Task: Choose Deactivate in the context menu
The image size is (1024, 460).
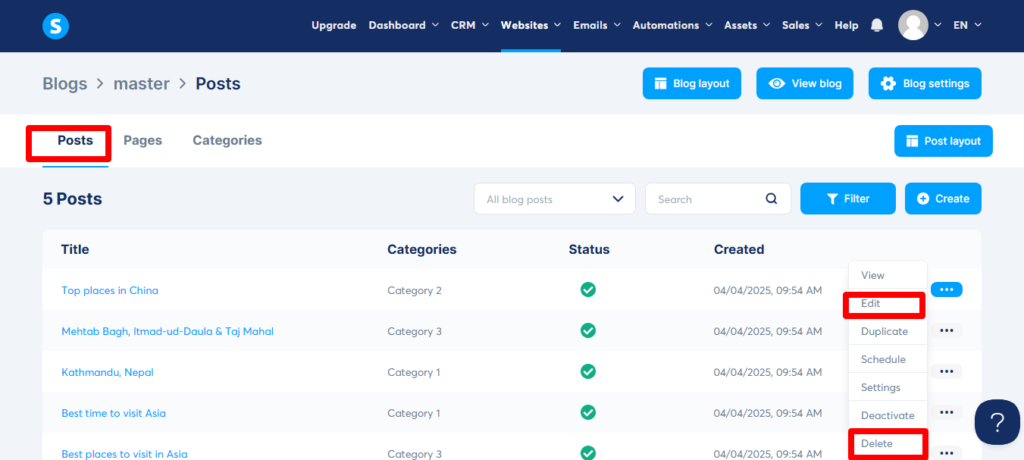Action: [888, 416]
